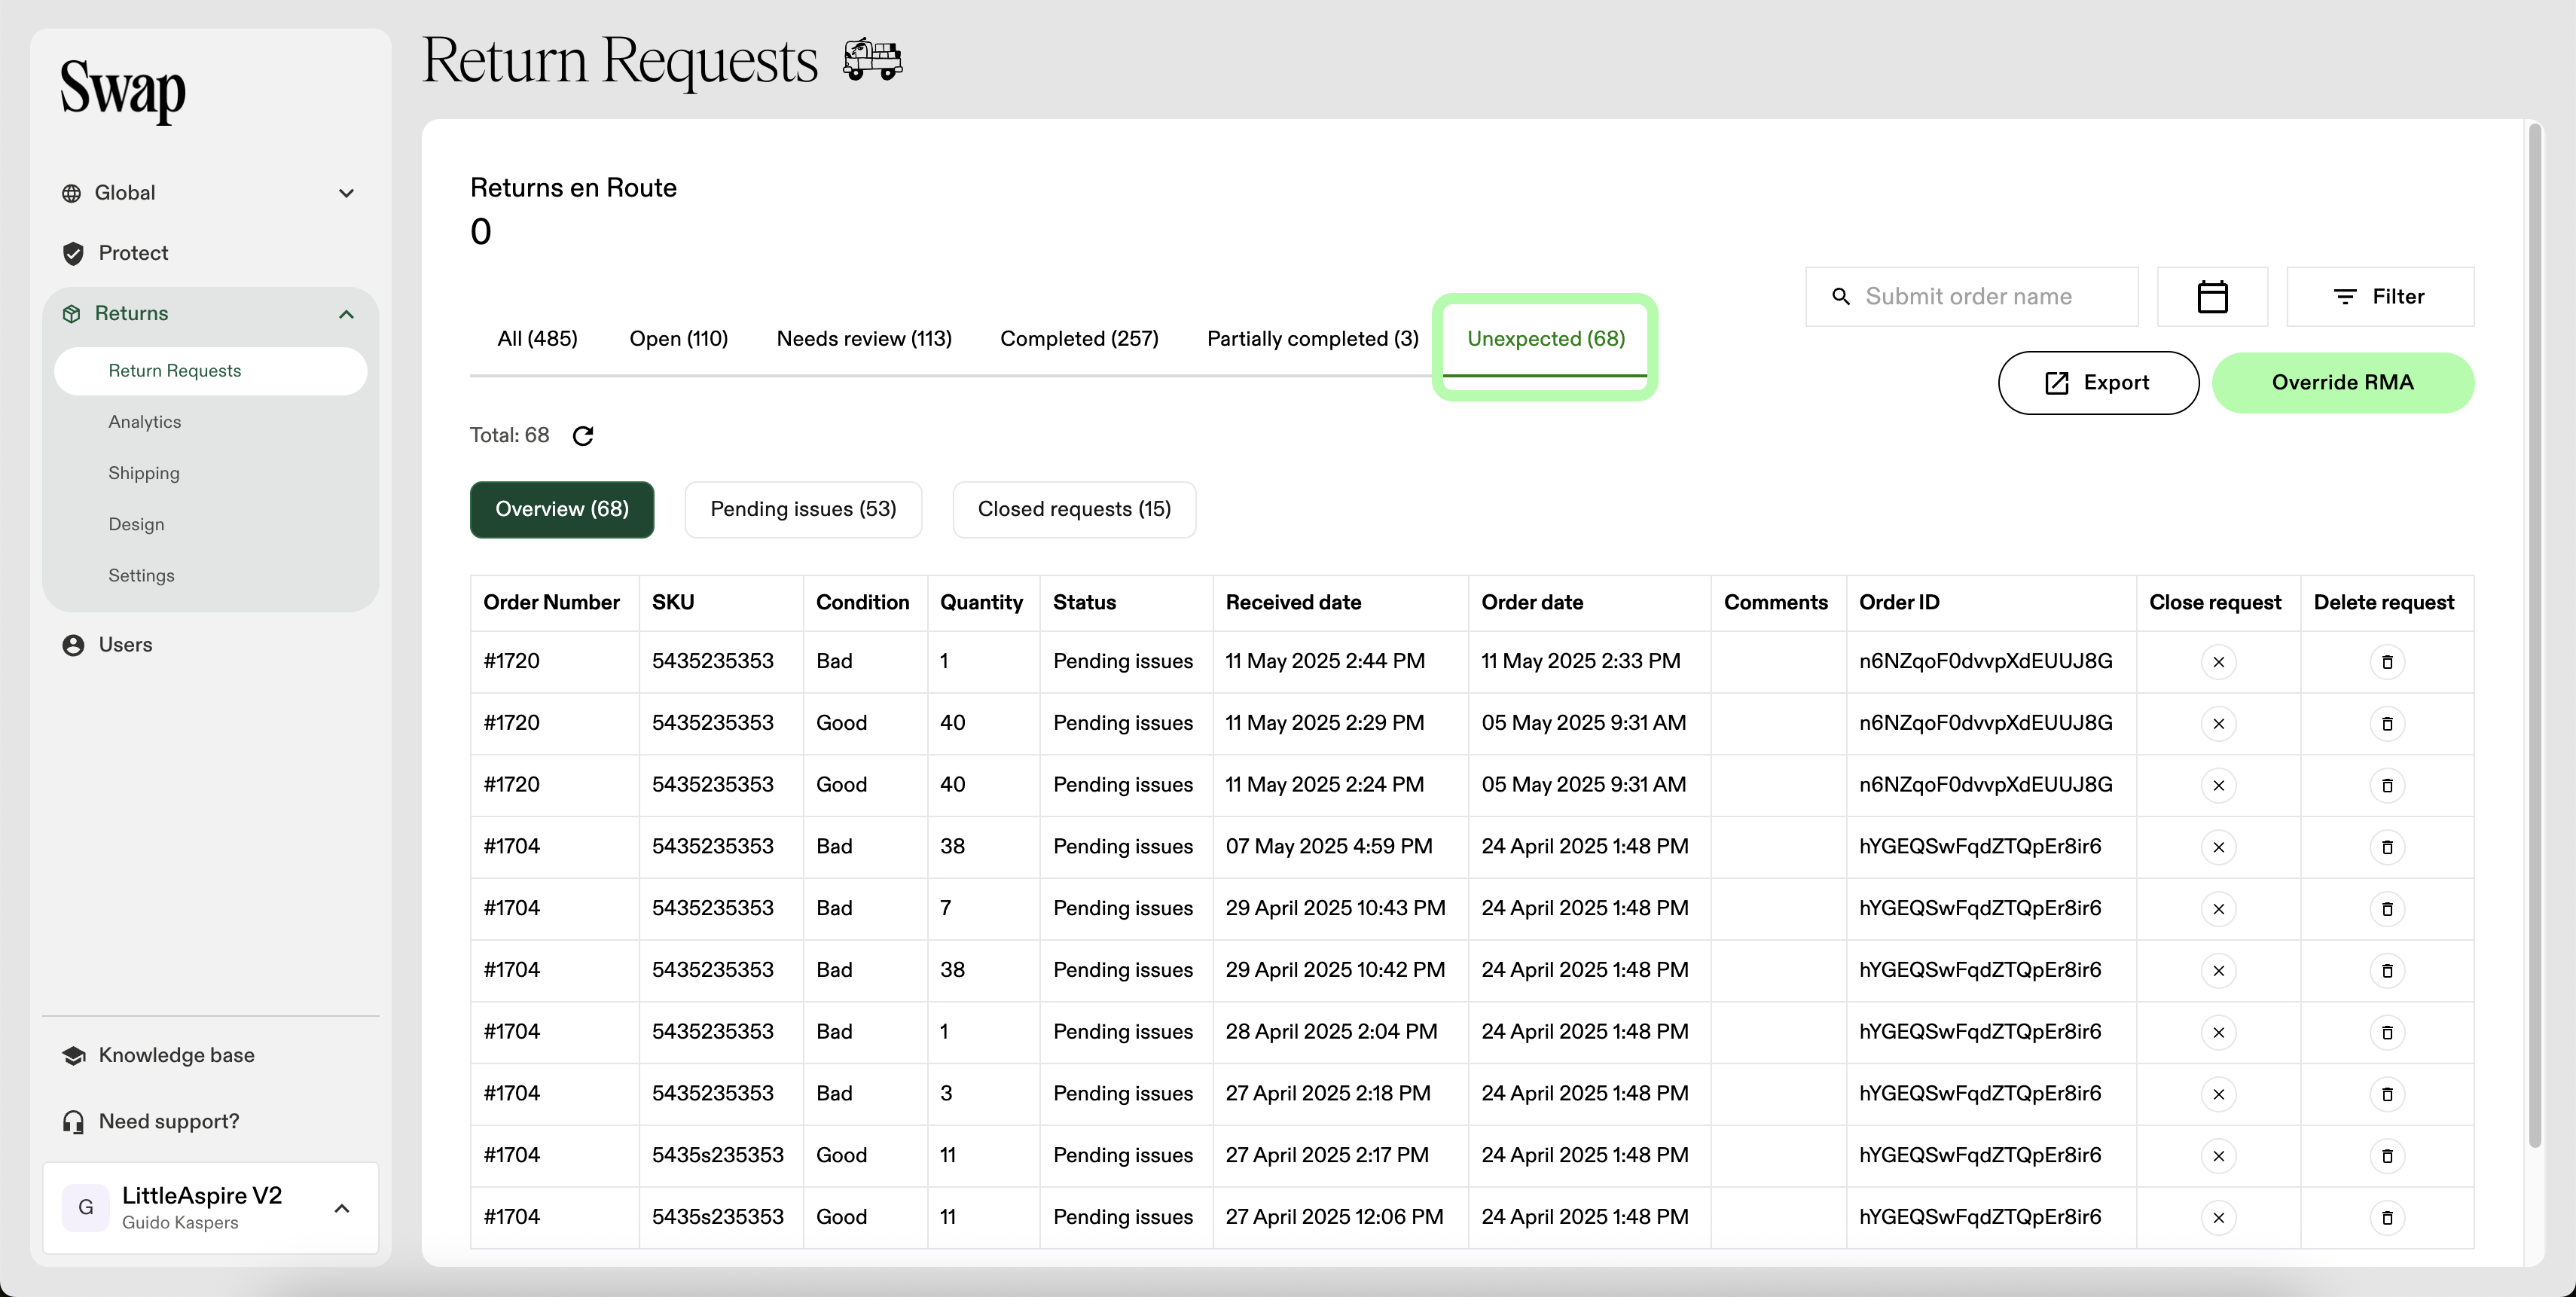2576x1297 pixels.
Task: Open the calendar date picker
Action: 2212,296
